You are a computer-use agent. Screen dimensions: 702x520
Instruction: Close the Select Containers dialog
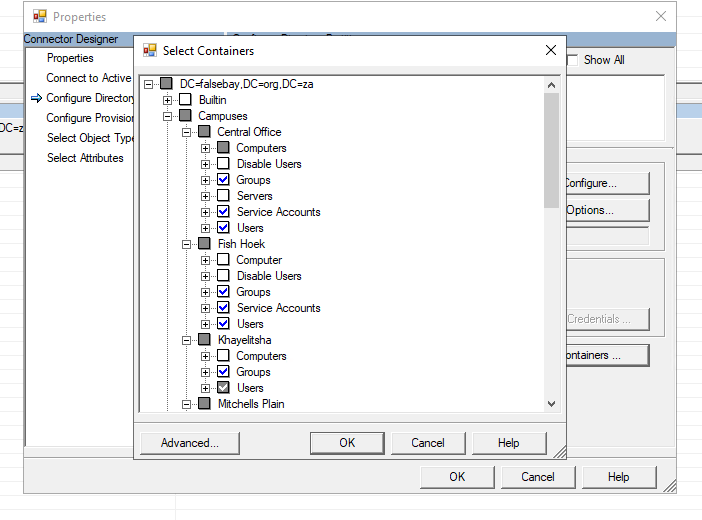[551, 50]
